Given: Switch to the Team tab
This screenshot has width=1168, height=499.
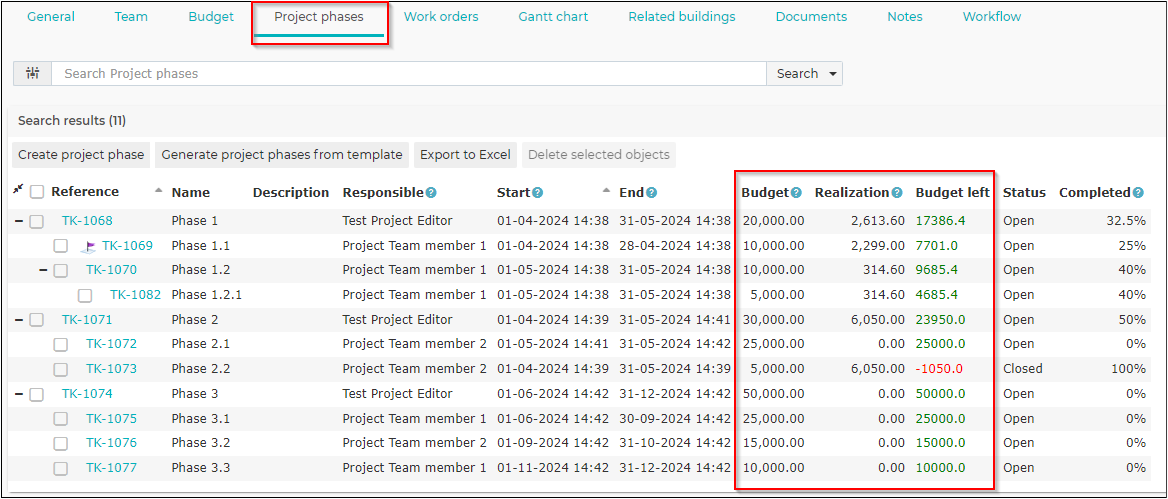Looking at the screenshot, I should (x=131, y=16).
